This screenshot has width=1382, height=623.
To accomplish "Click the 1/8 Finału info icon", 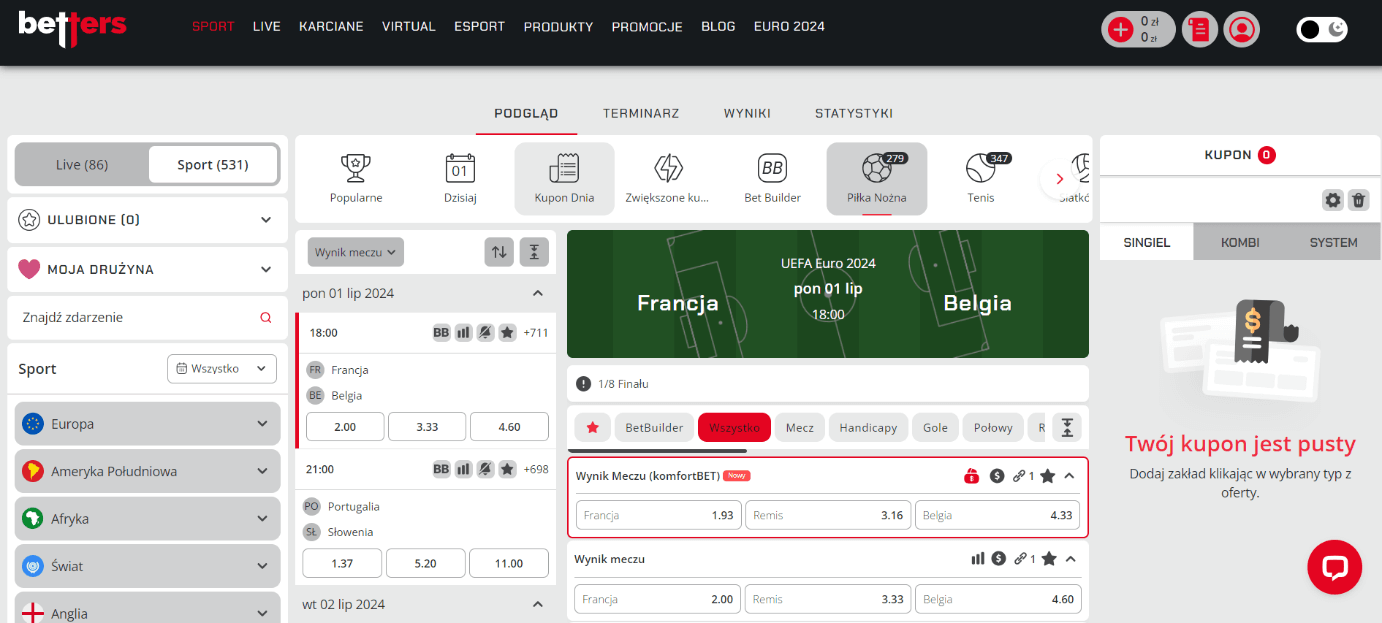I will click(584, 384).
